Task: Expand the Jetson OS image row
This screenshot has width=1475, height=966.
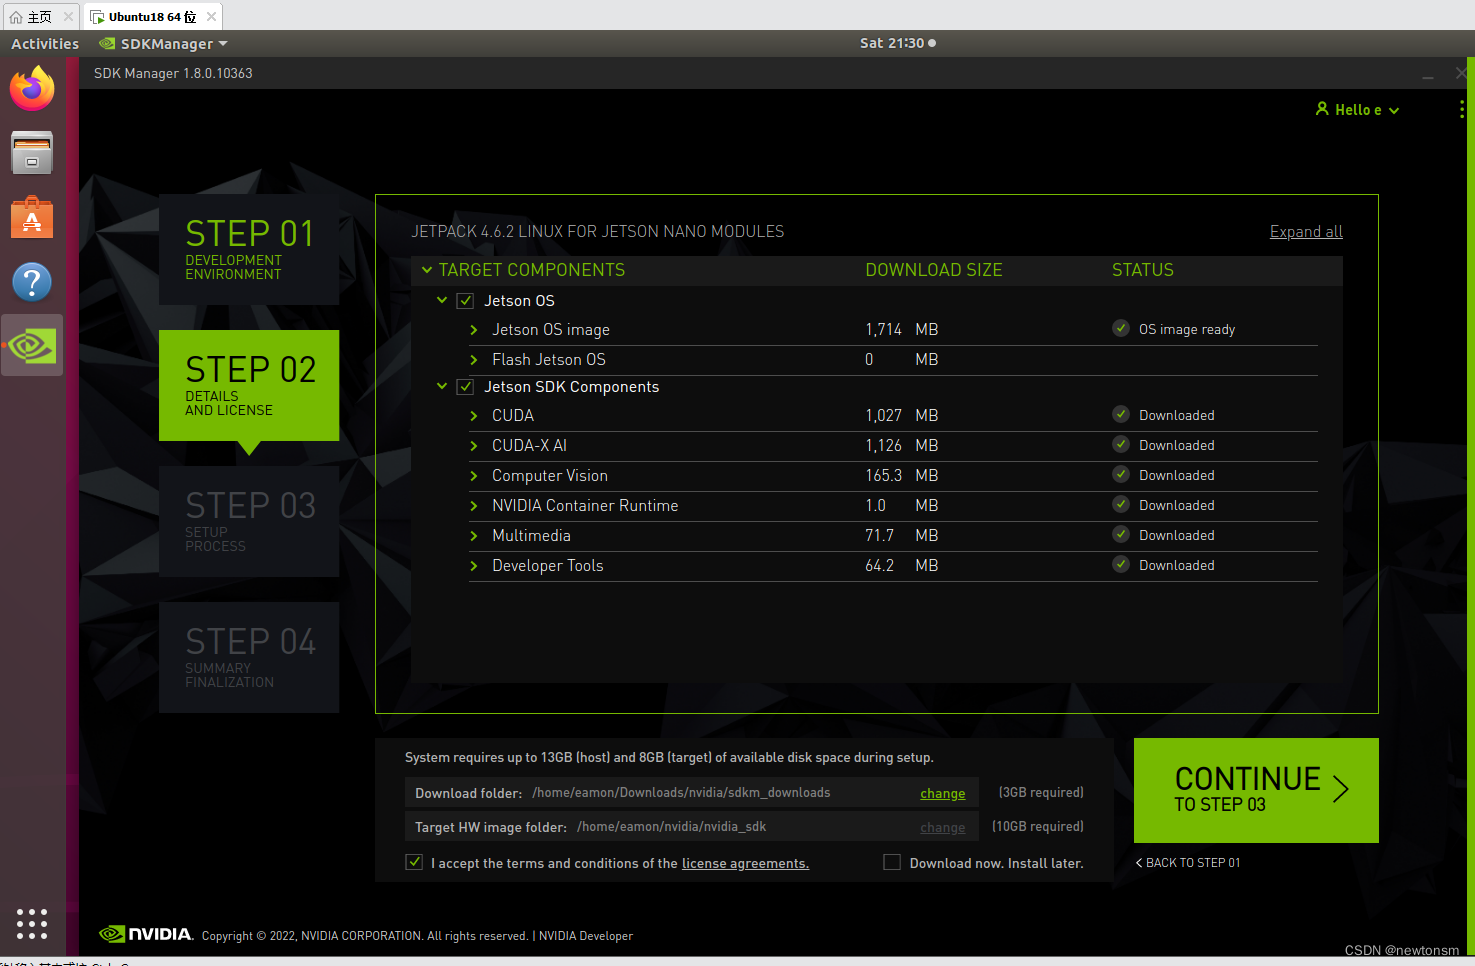Action: pyautogui.click(x=474, y=330)
